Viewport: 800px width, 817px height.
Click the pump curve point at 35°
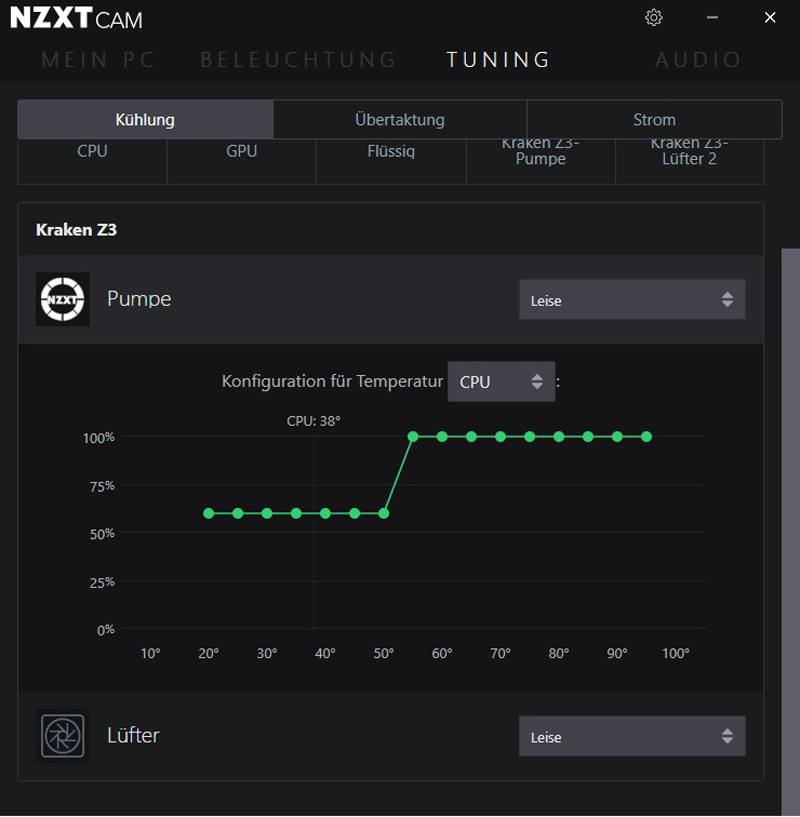[296, 513]
